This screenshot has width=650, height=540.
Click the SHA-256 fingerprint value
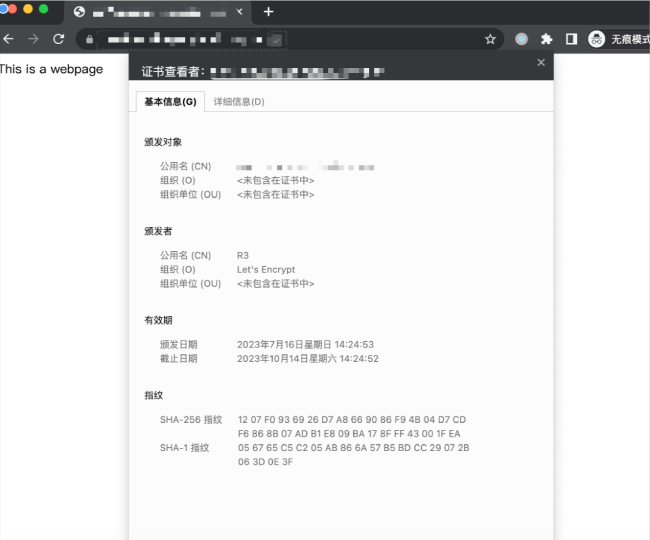coord(351,426)
